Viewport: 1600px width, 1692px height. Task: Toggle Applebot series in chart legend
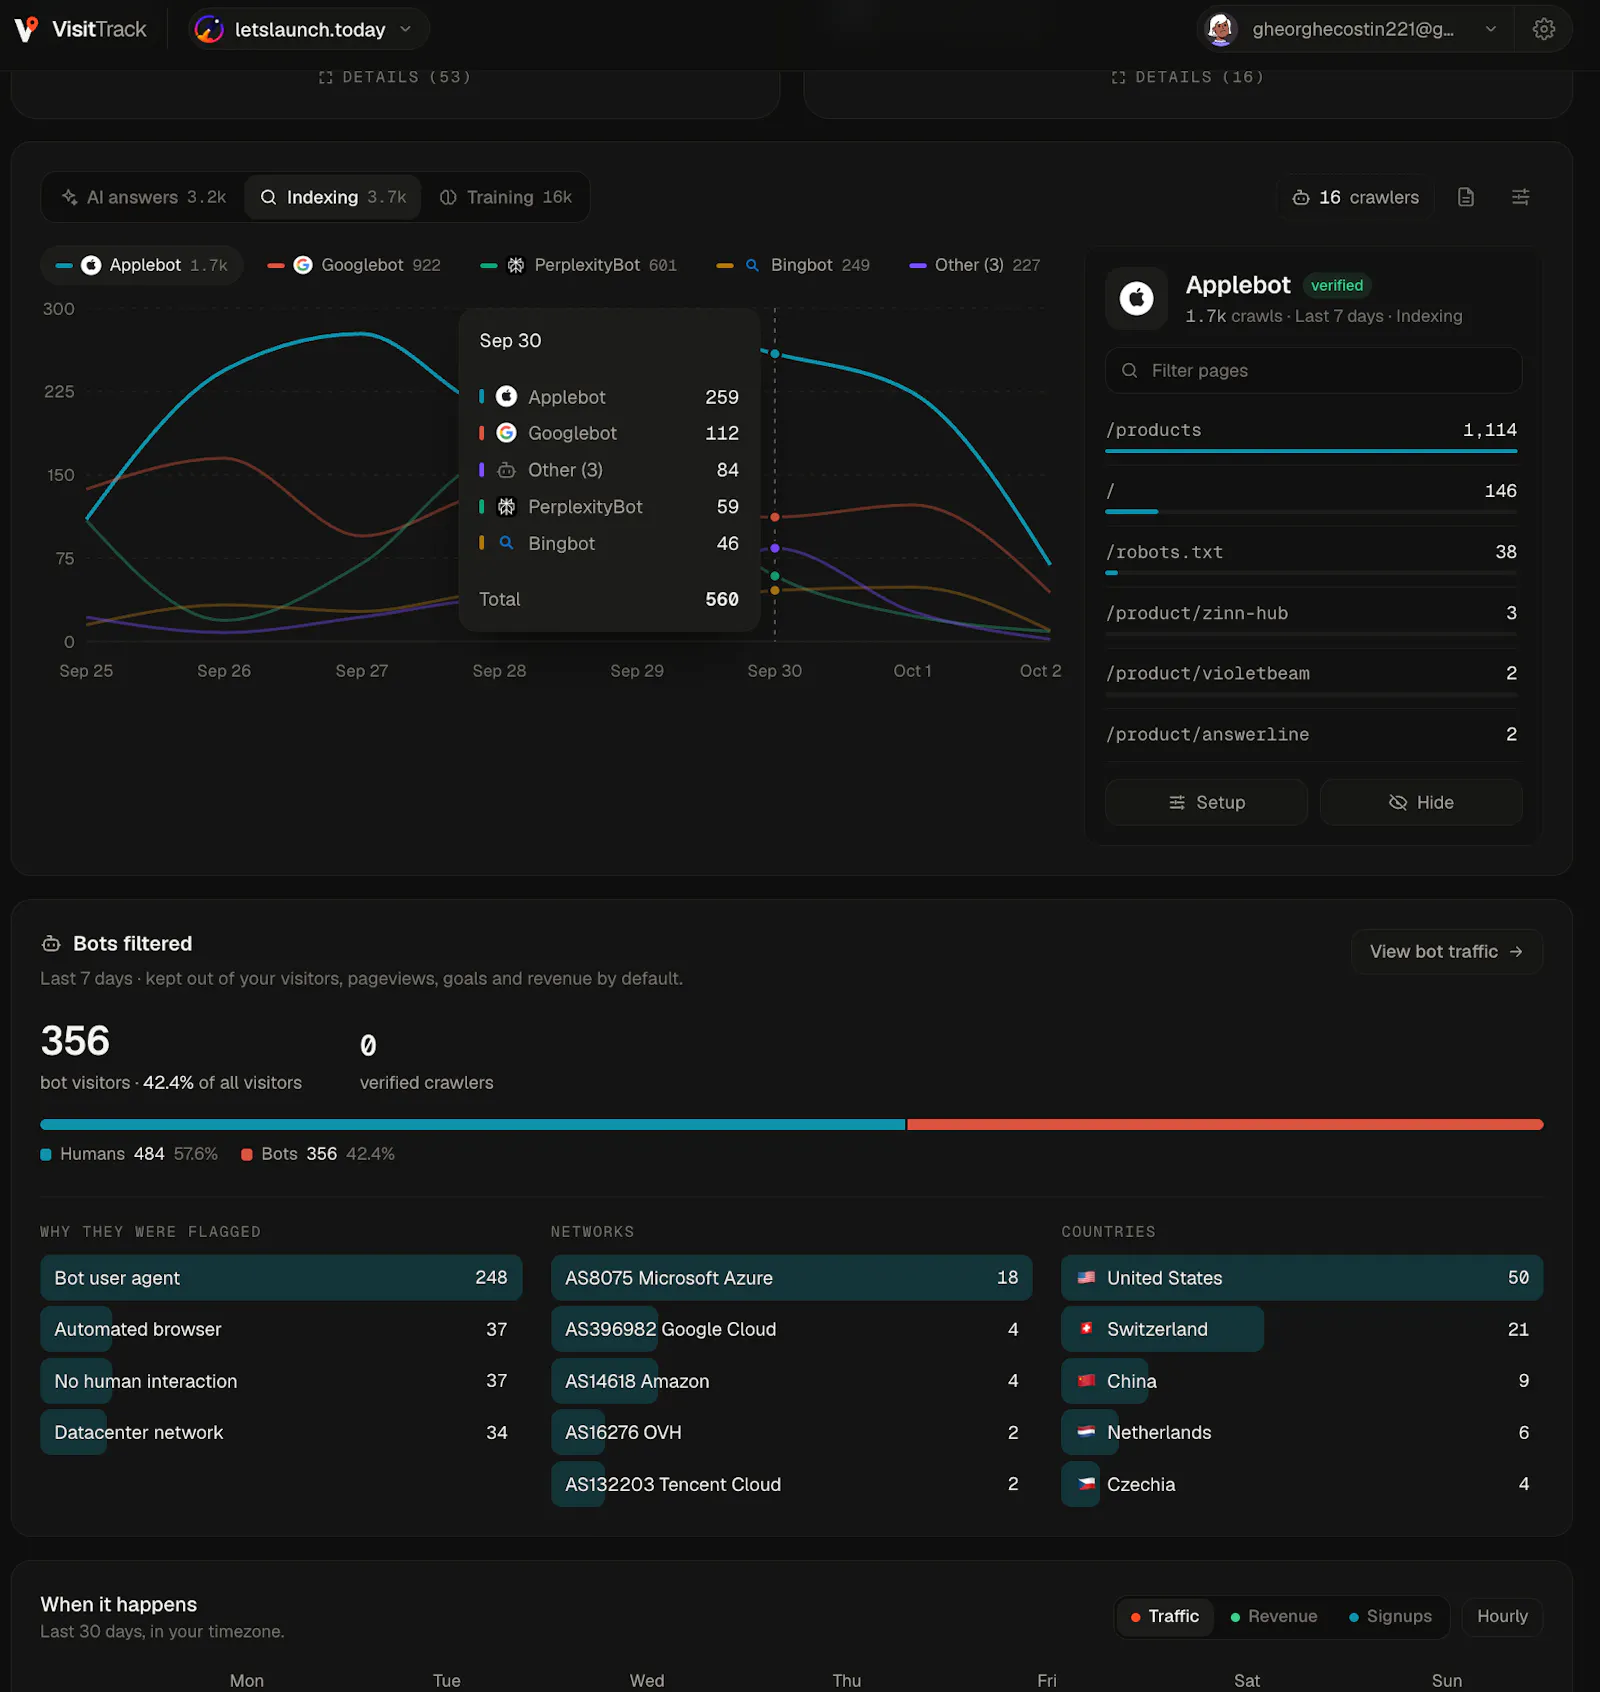click(142, 265)
